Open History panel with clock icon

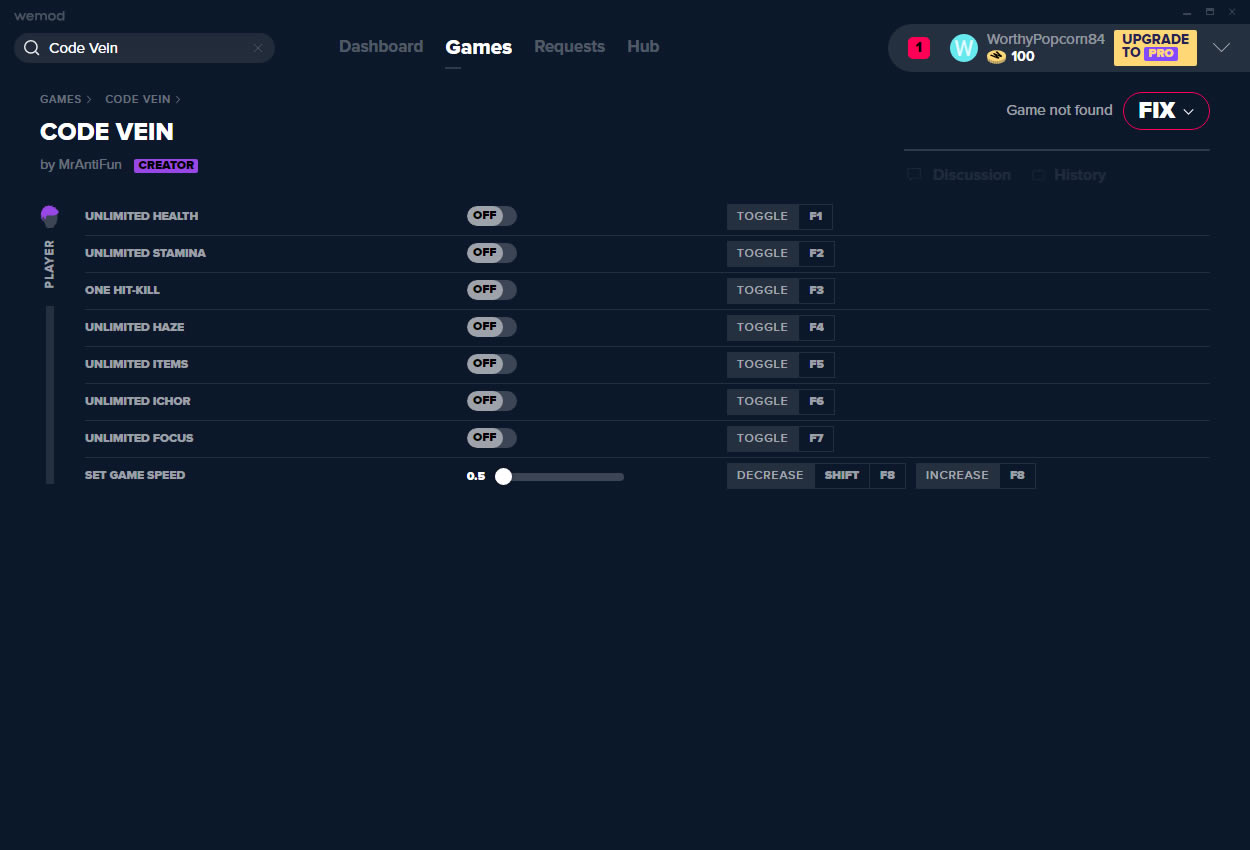coord(1038,175)
